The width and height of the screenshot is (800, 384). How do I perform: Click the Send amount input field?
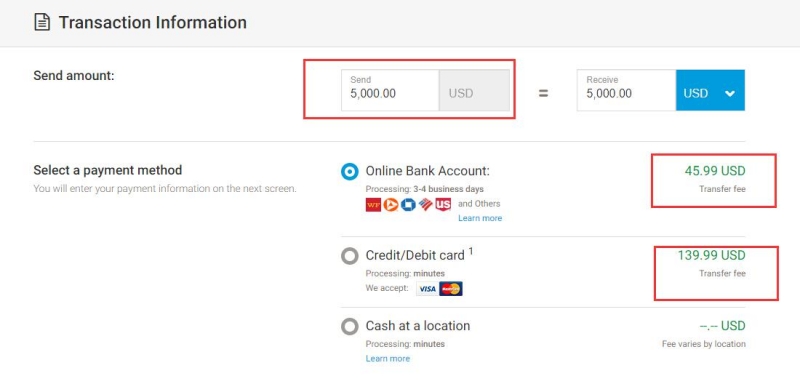point(390,90)
